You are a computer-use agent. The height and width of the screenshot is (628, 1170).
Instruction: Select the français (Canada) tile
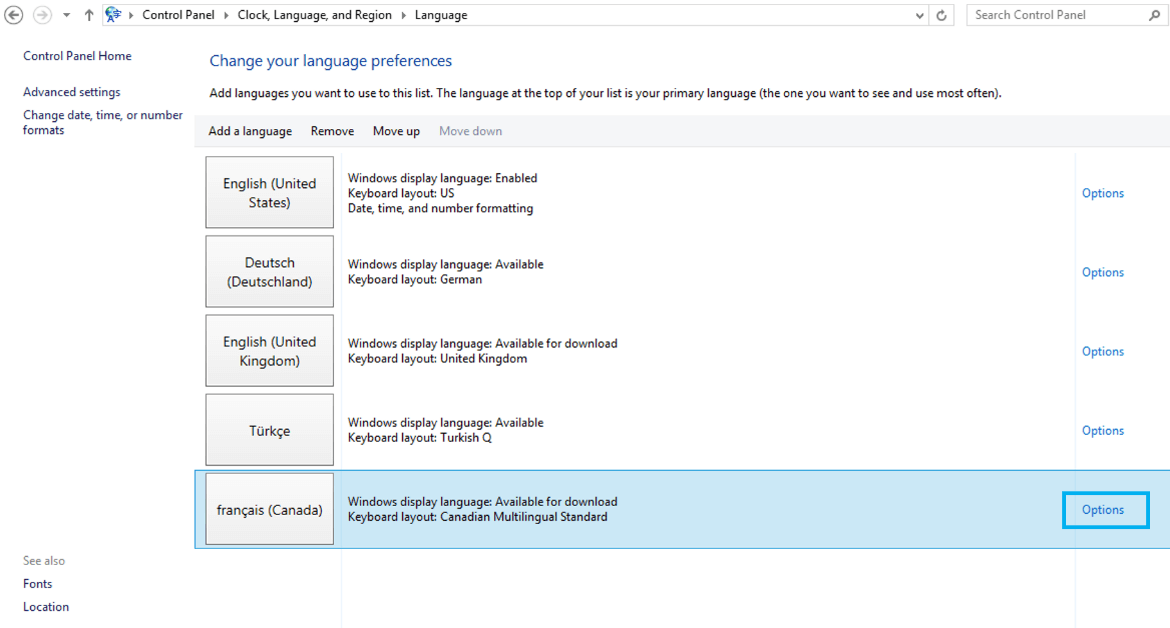[x=269, y=509]
